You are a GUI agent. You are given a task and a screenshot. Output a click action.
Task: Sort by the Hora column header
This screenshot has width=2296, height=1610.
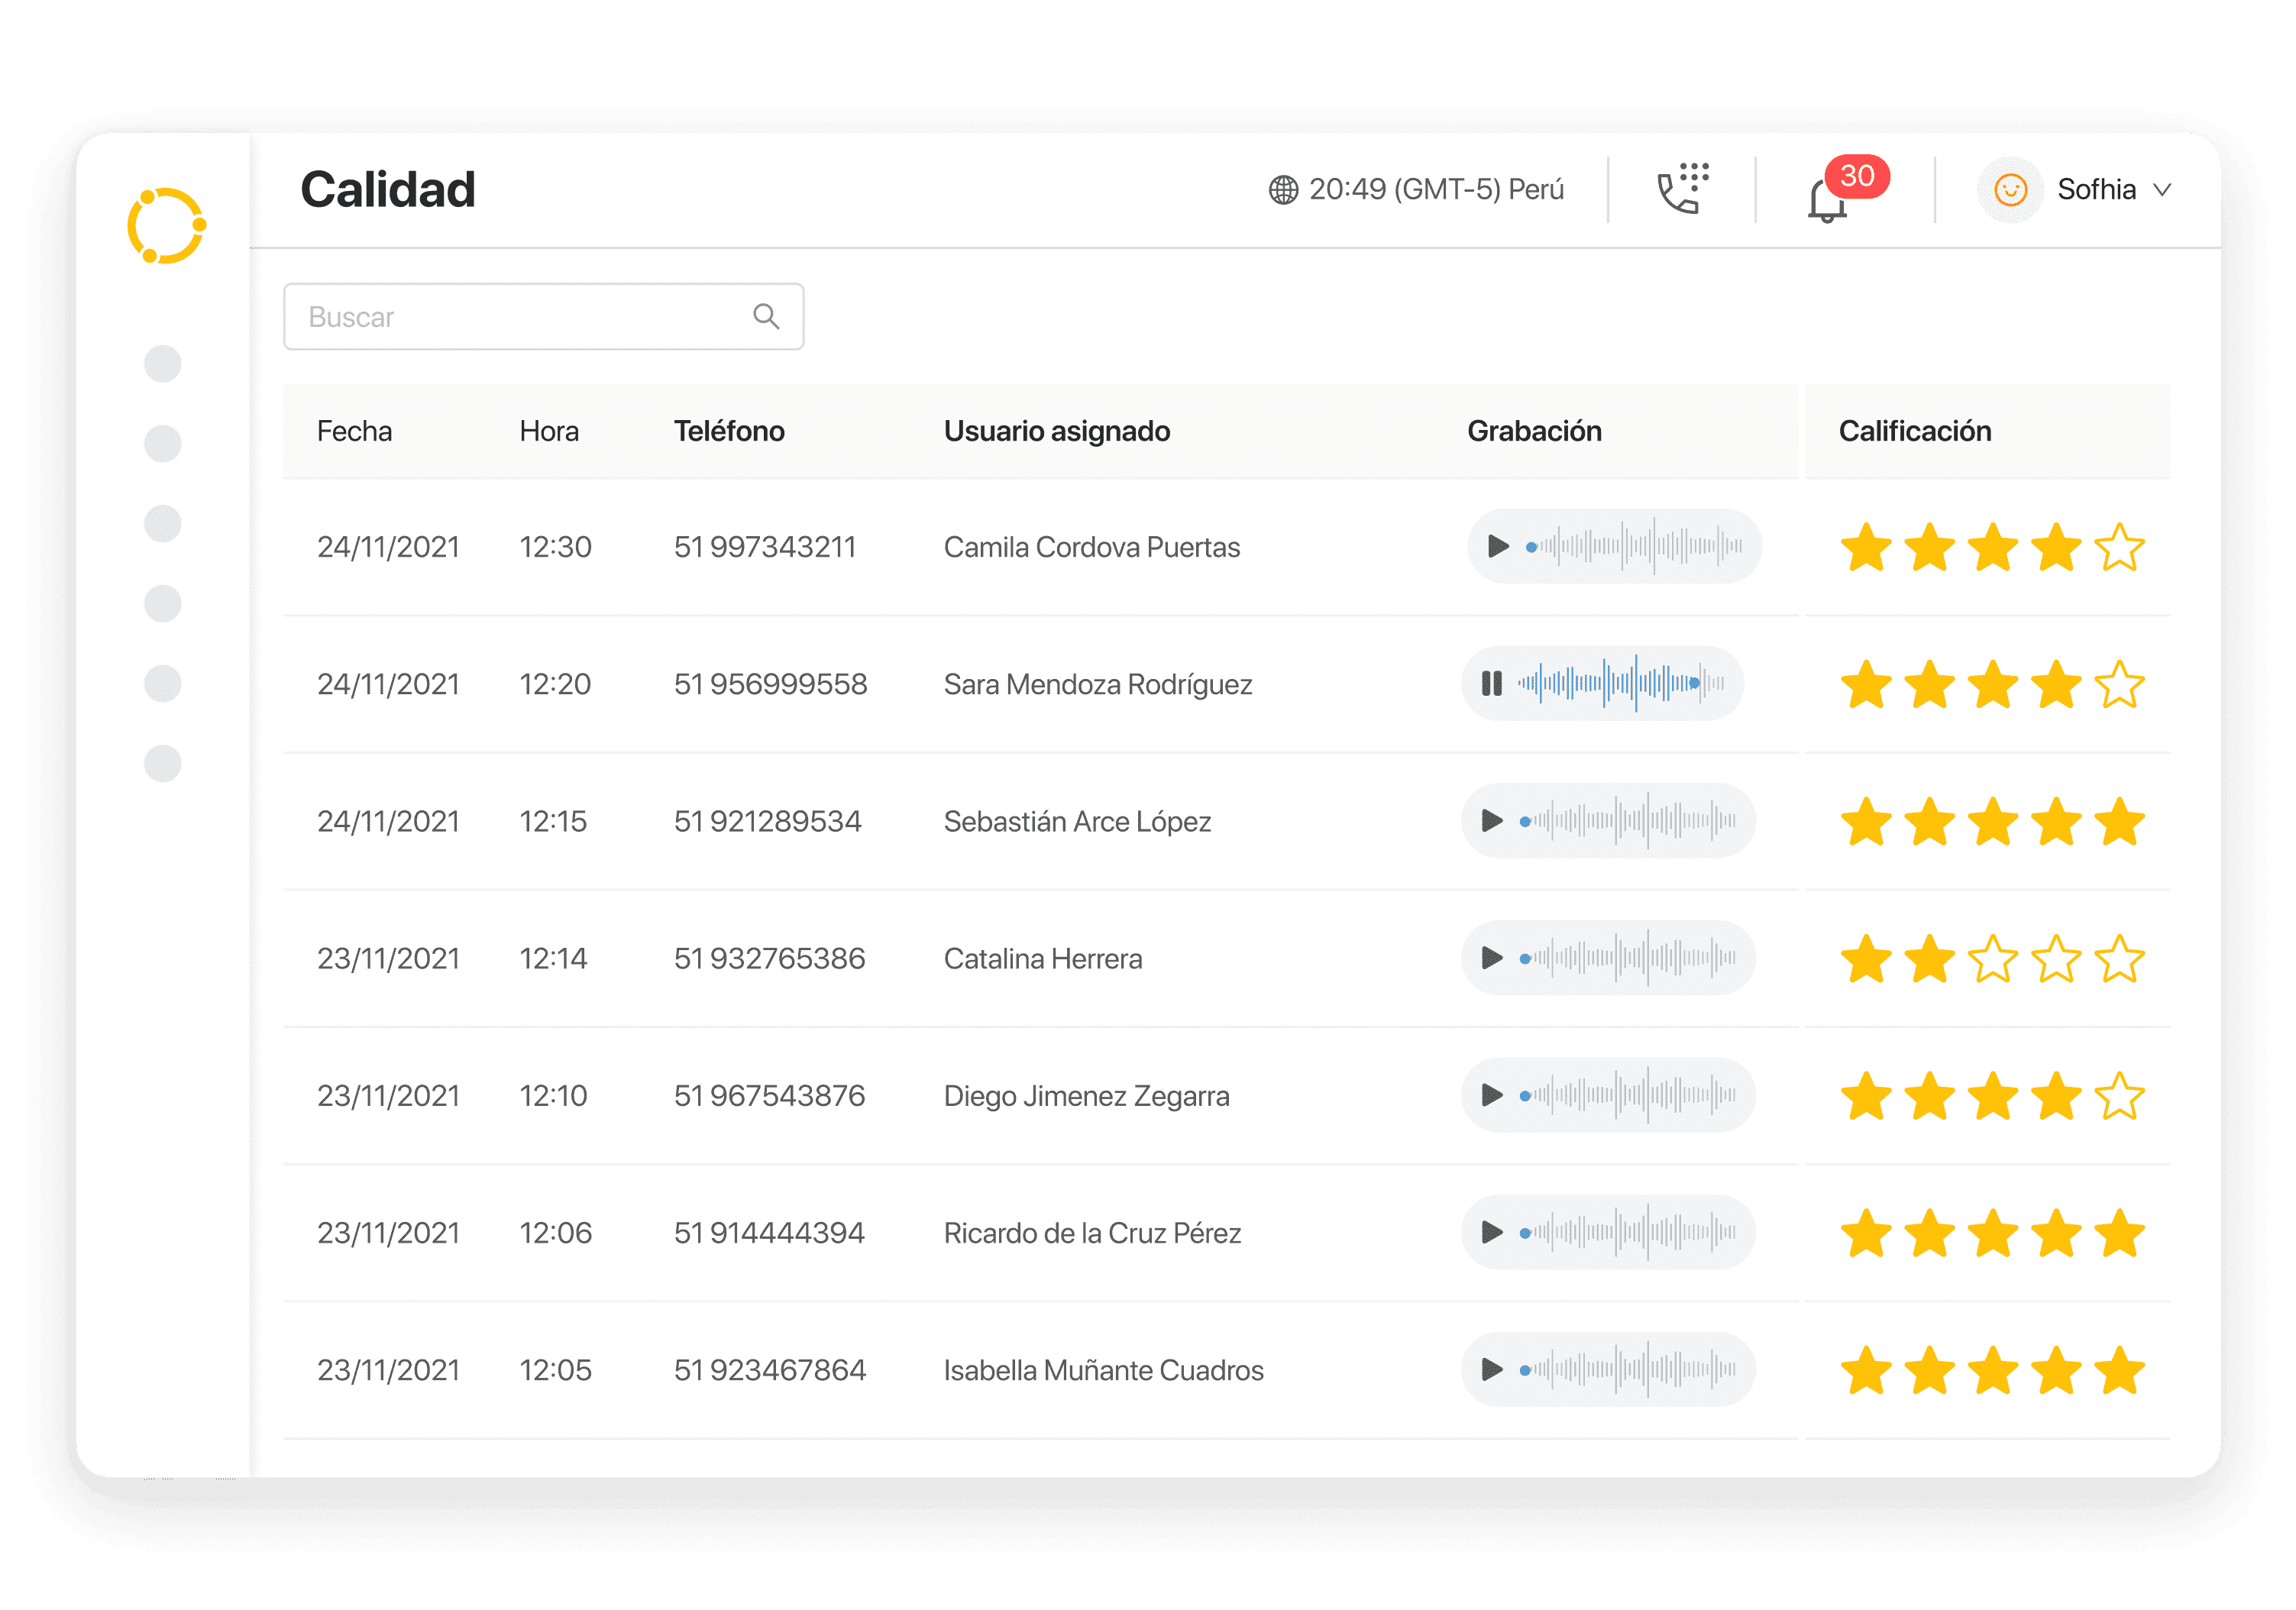[549, 431]
